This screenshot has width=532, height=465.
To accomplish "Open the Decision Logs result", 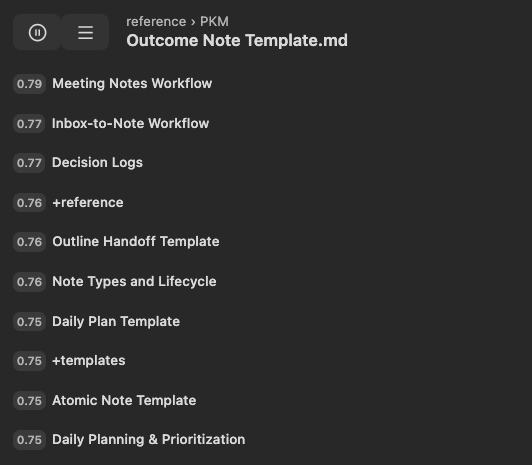I will click(x=97, y=163).
